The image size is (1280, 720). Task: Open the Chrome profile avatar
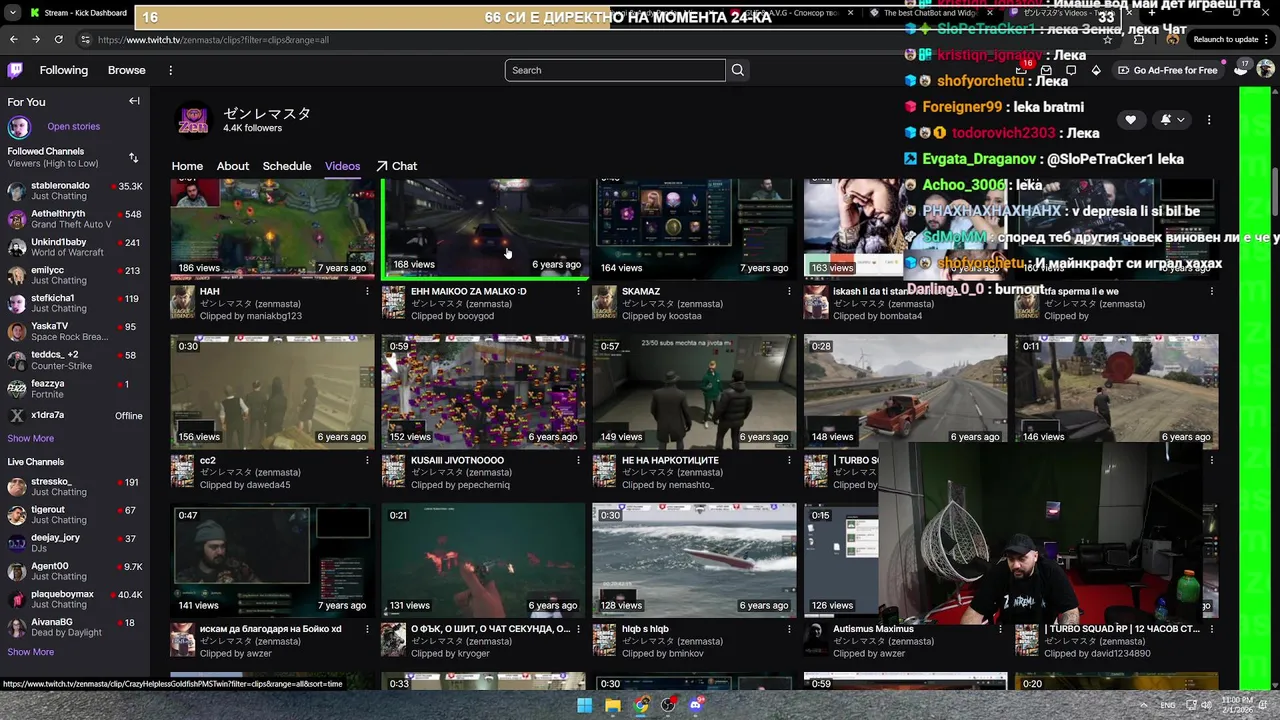pos(1172,39)
